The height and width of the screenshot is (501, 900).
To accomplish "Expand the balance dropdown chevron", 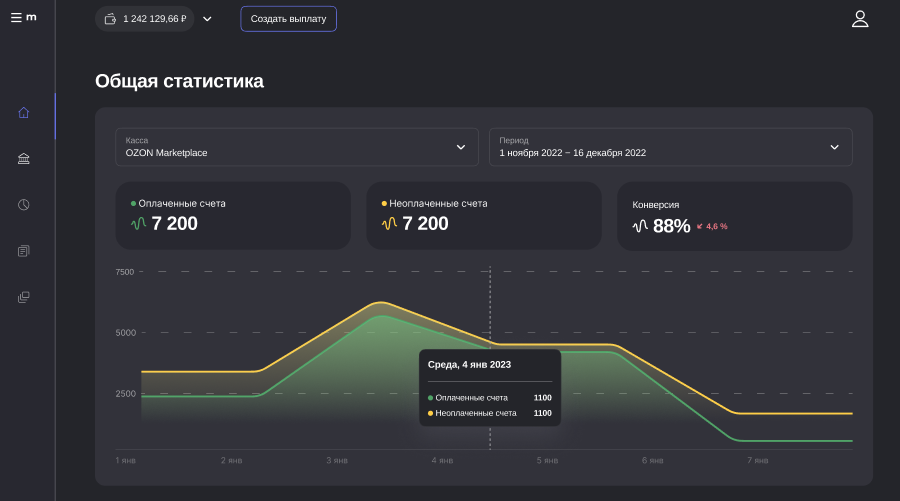I will point(207,19).
